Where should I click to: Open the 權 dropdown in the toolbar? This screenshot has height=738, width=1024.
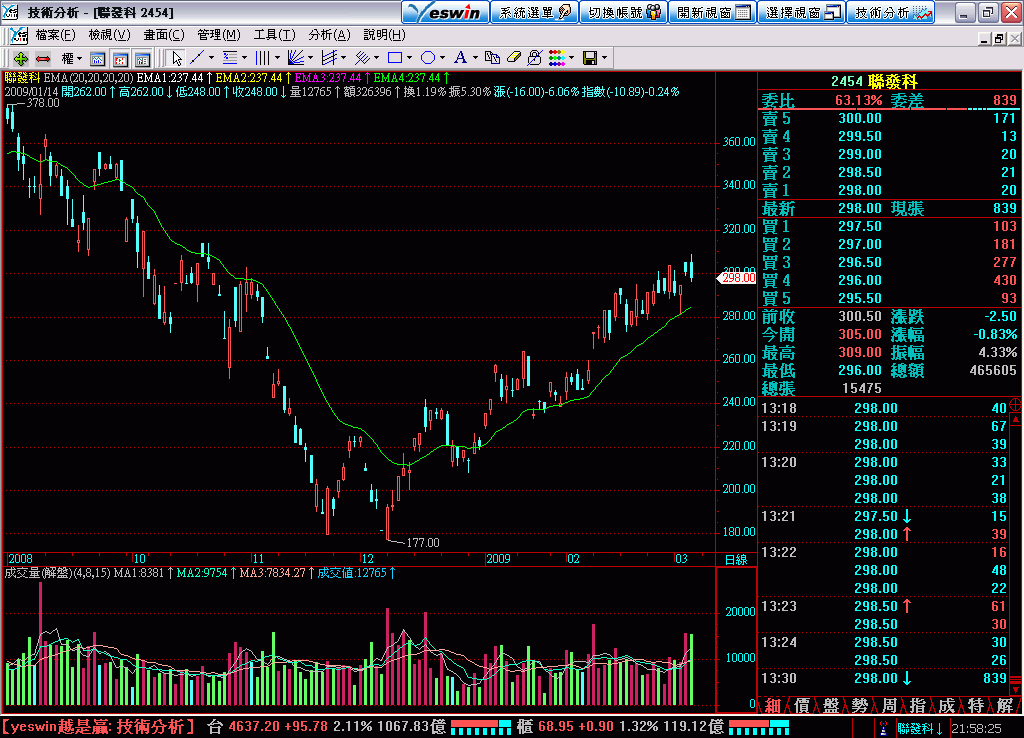[71, 59]
